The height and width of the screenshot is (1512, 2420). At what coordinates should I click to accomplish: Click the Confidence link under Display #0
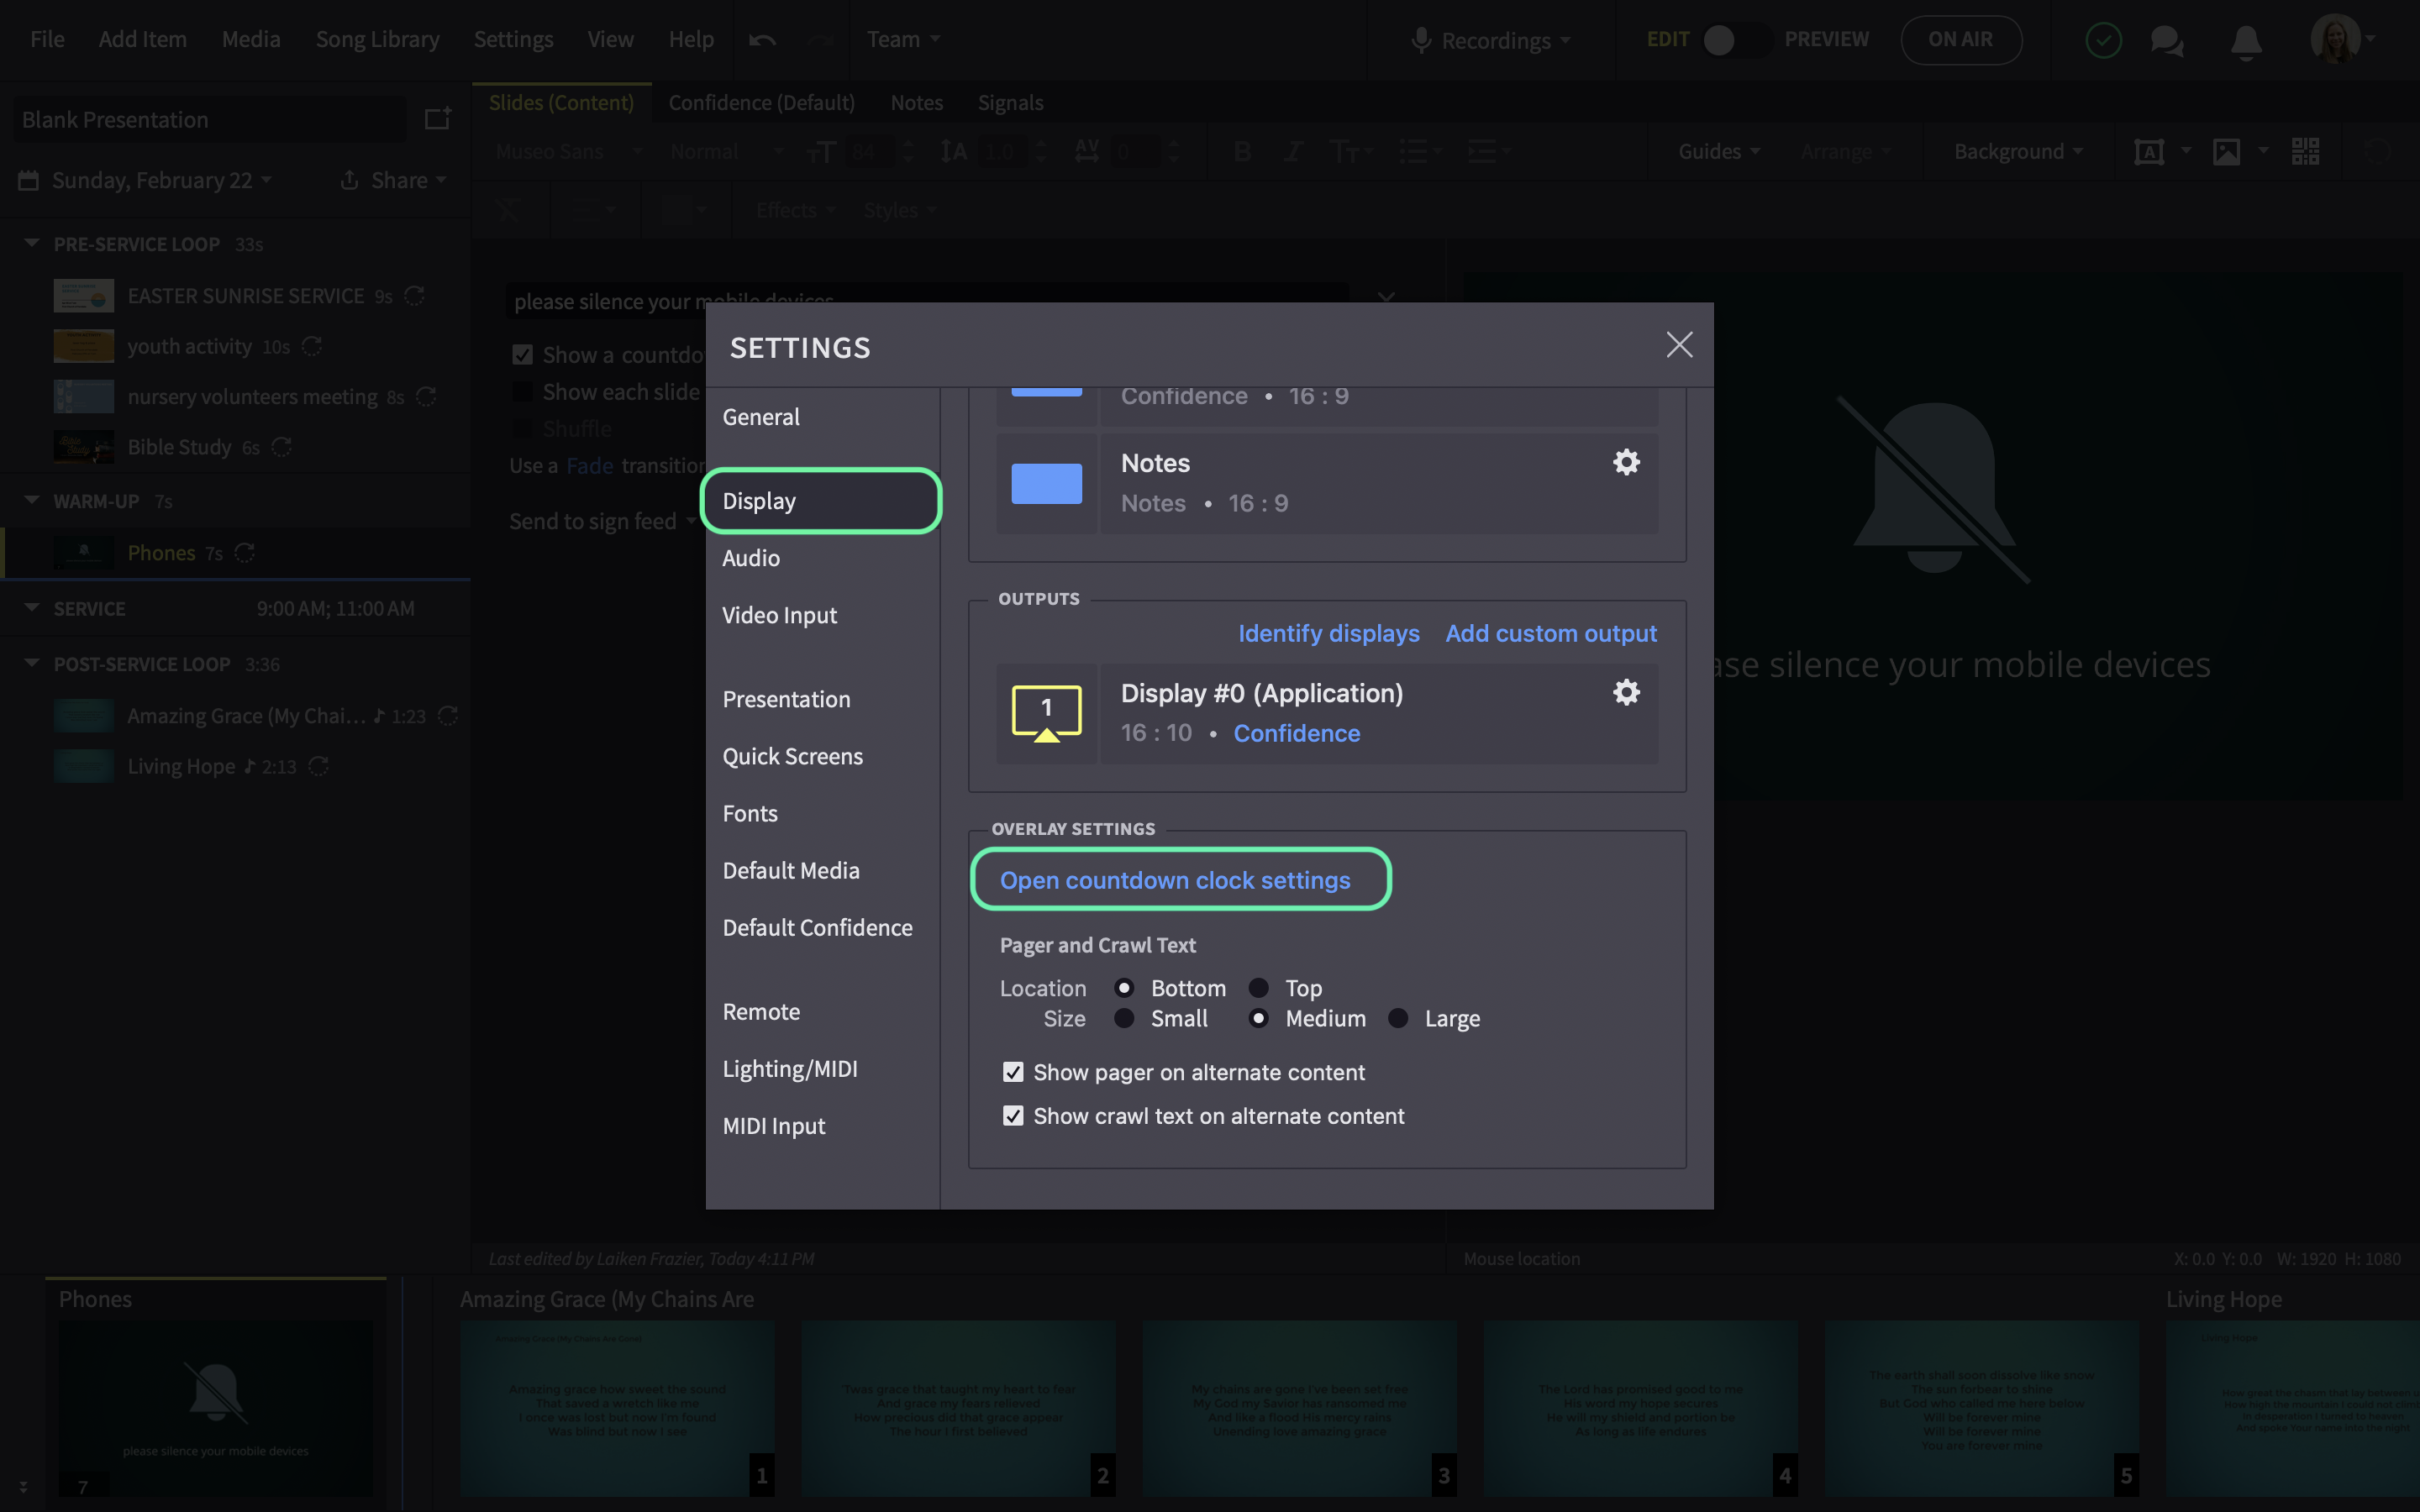point(1296,733)
